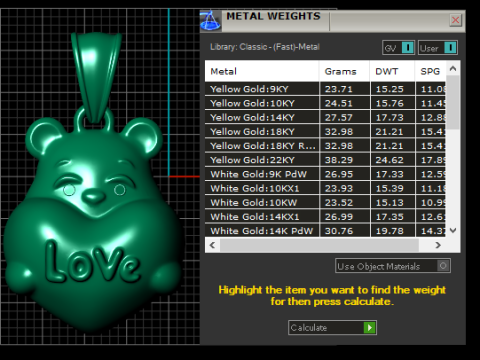Click the DWT column header
Image resolution: width=480 pixels, height=360 pixels.
392,71
